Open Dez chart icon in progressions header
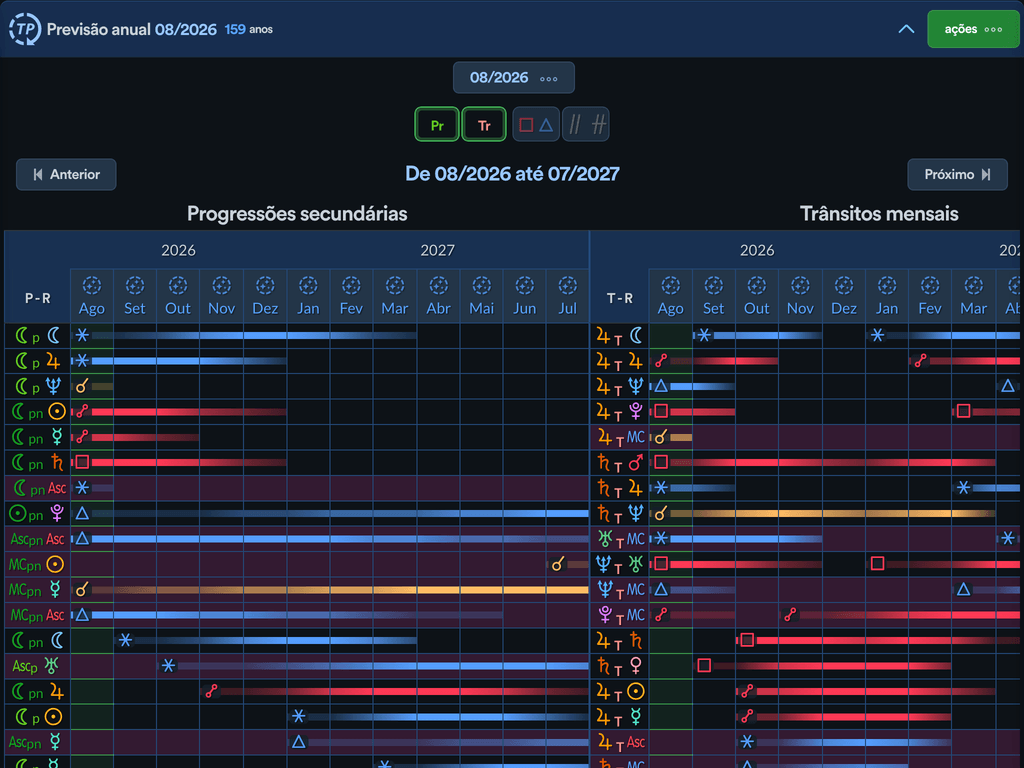This screenshot has width=1024, height=768. click(x=265, y=285)
